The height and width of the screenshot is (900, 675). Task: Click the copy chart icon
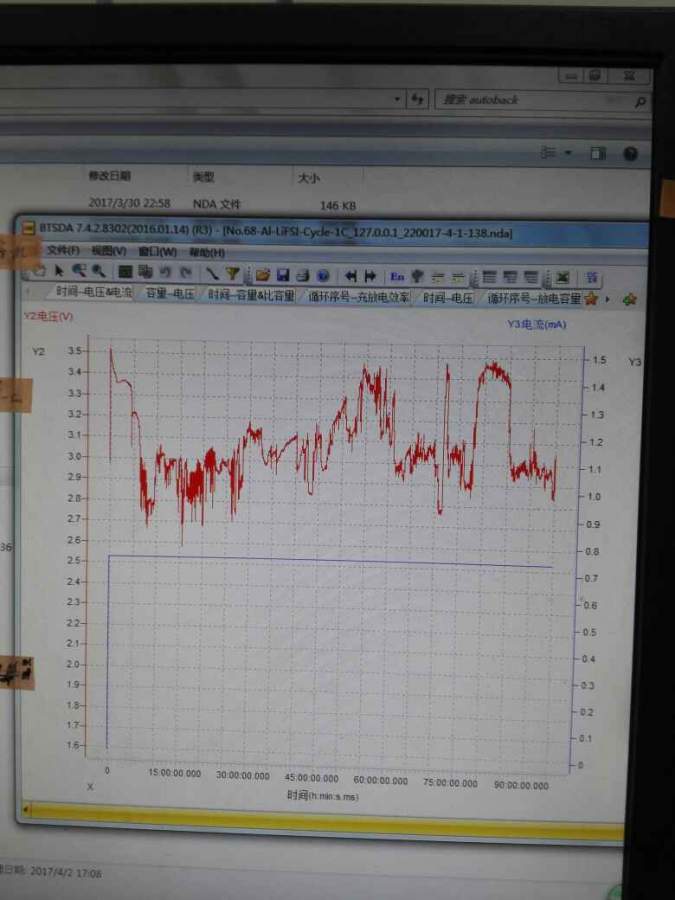click(x=145, y=271)
